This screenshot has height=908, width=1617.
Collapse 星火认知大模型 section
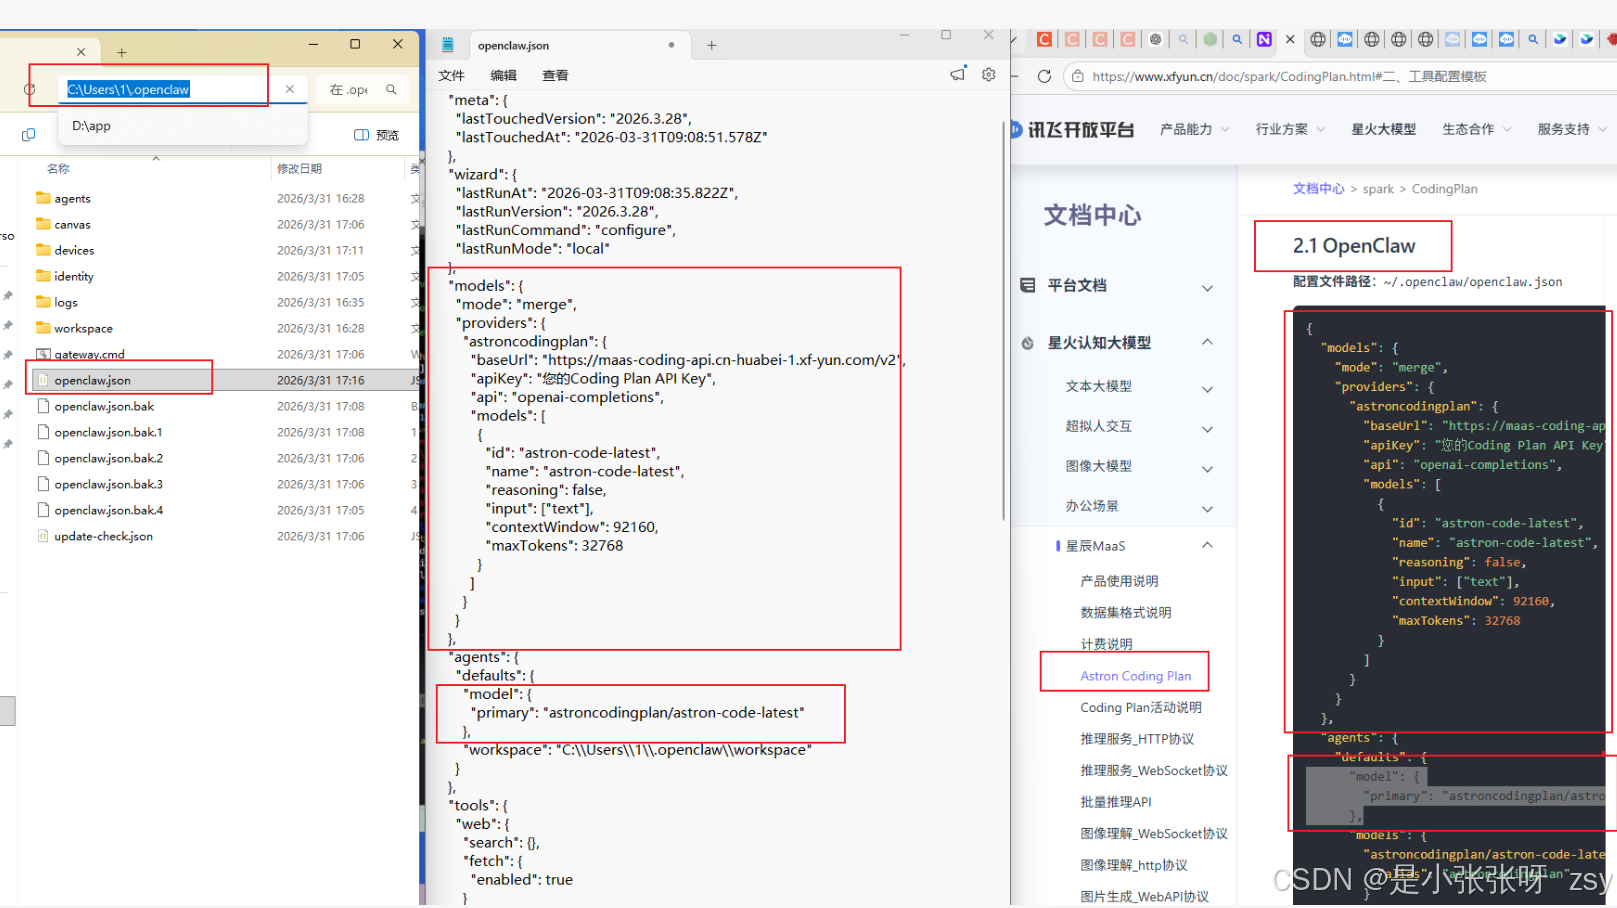1207,342
